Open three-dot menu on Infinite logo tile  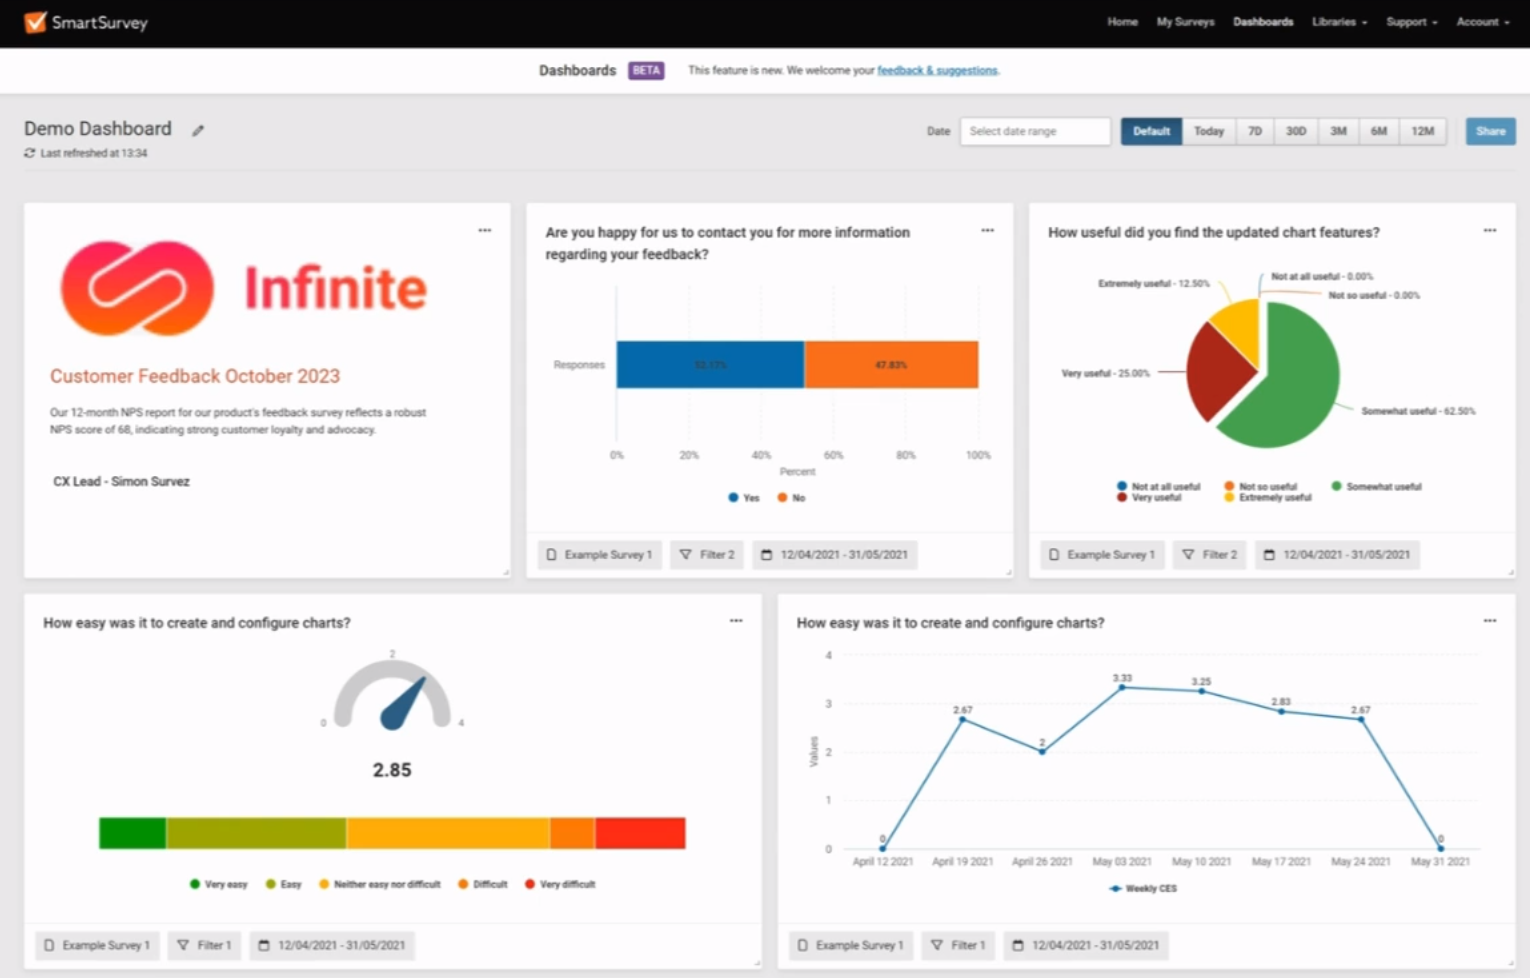point(485,230)
